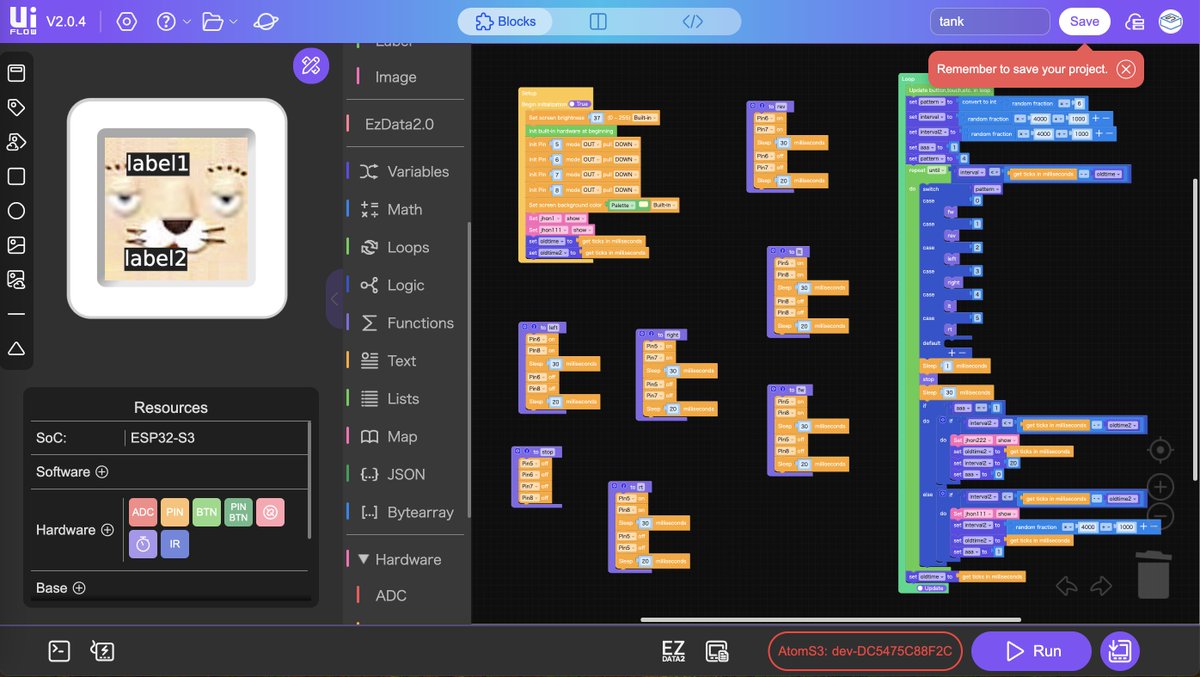Center the workspace with crosshair icon

(1159, 450)
